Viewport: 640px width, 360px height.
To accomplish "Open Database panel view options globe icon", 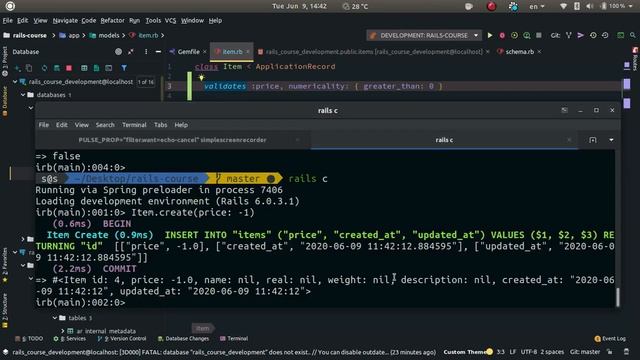I will 118,52.
